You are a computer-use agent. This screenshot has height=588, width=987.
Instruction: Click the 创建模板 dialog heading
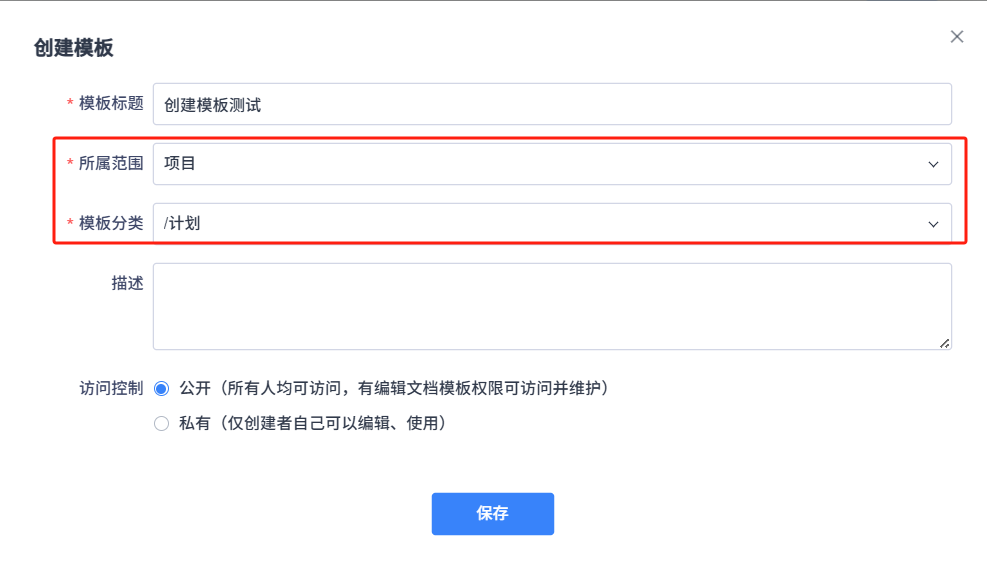tap(73, 48)
